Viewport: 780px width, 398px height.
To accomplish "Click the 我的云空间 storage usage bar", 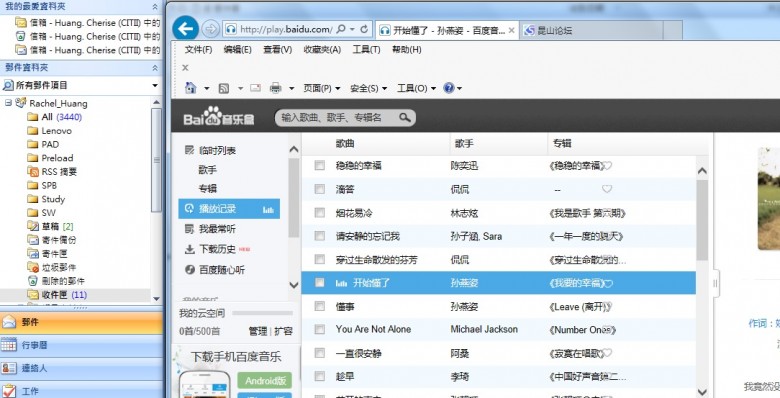I will tap(262, 313).
